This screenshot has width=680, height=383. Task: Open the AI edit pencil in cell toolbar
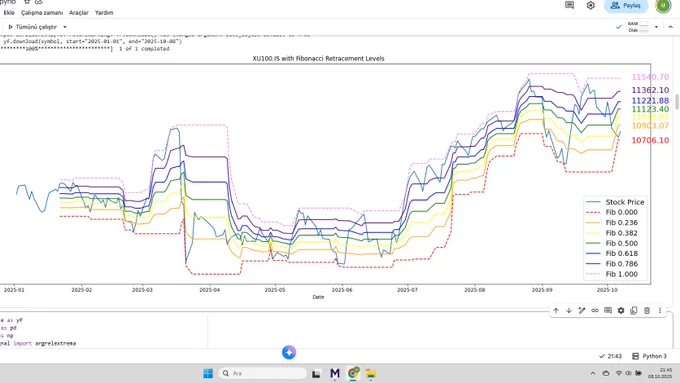click(582, 311)
